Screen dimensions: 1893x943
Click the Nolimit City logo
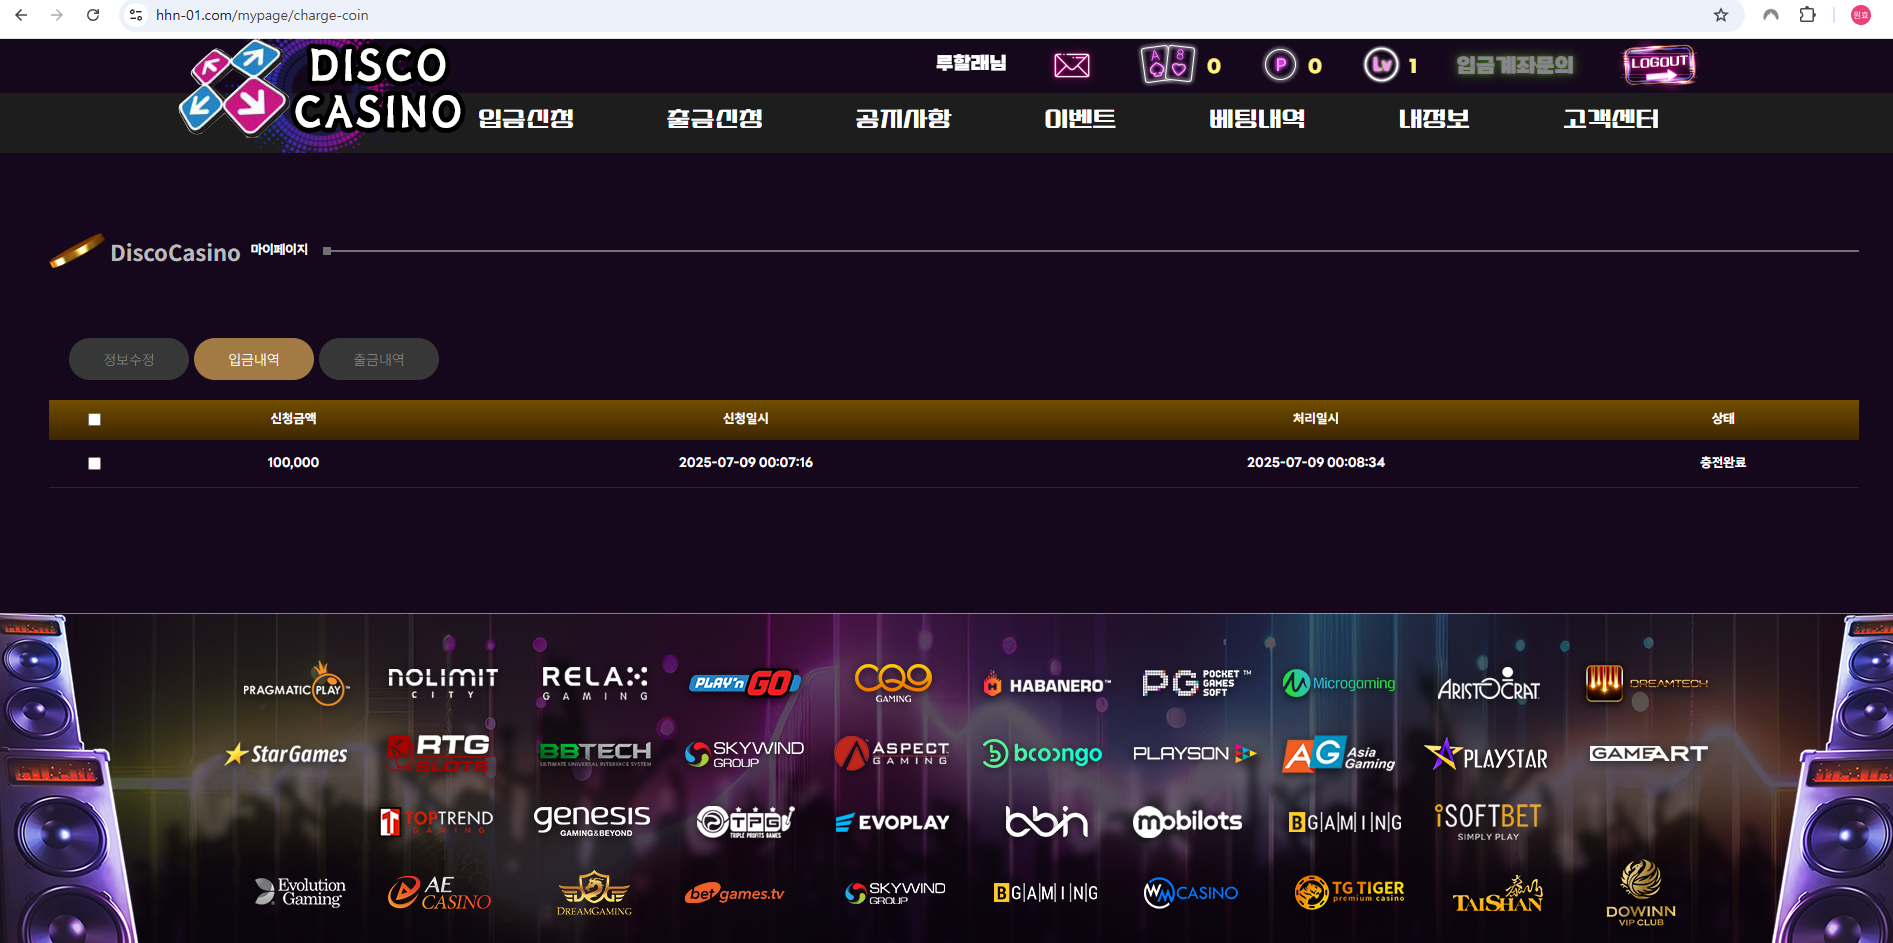[442, 684]
